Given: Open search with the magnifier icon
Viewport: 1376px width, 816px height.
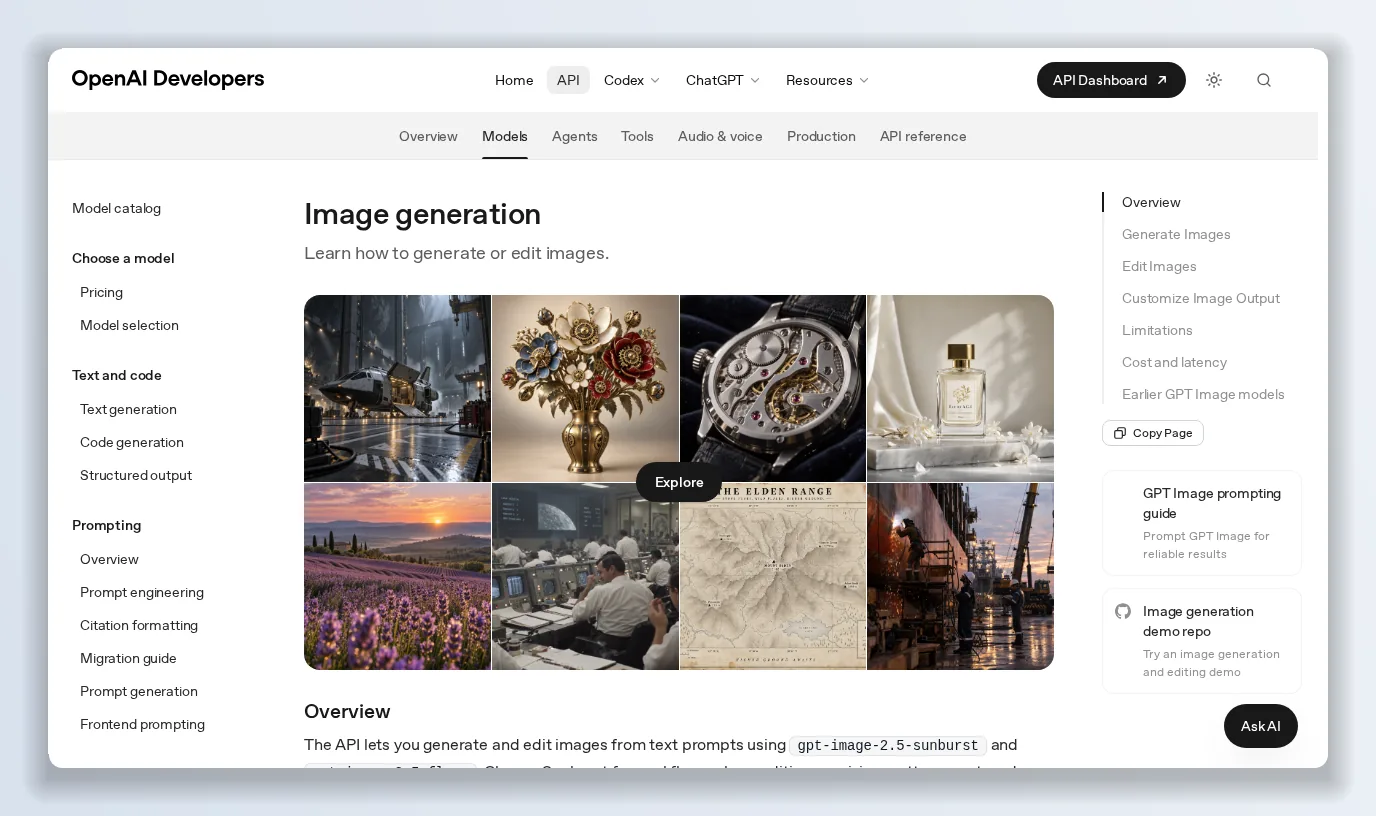Looking at the screenshot, I should tap(1264, 80).
